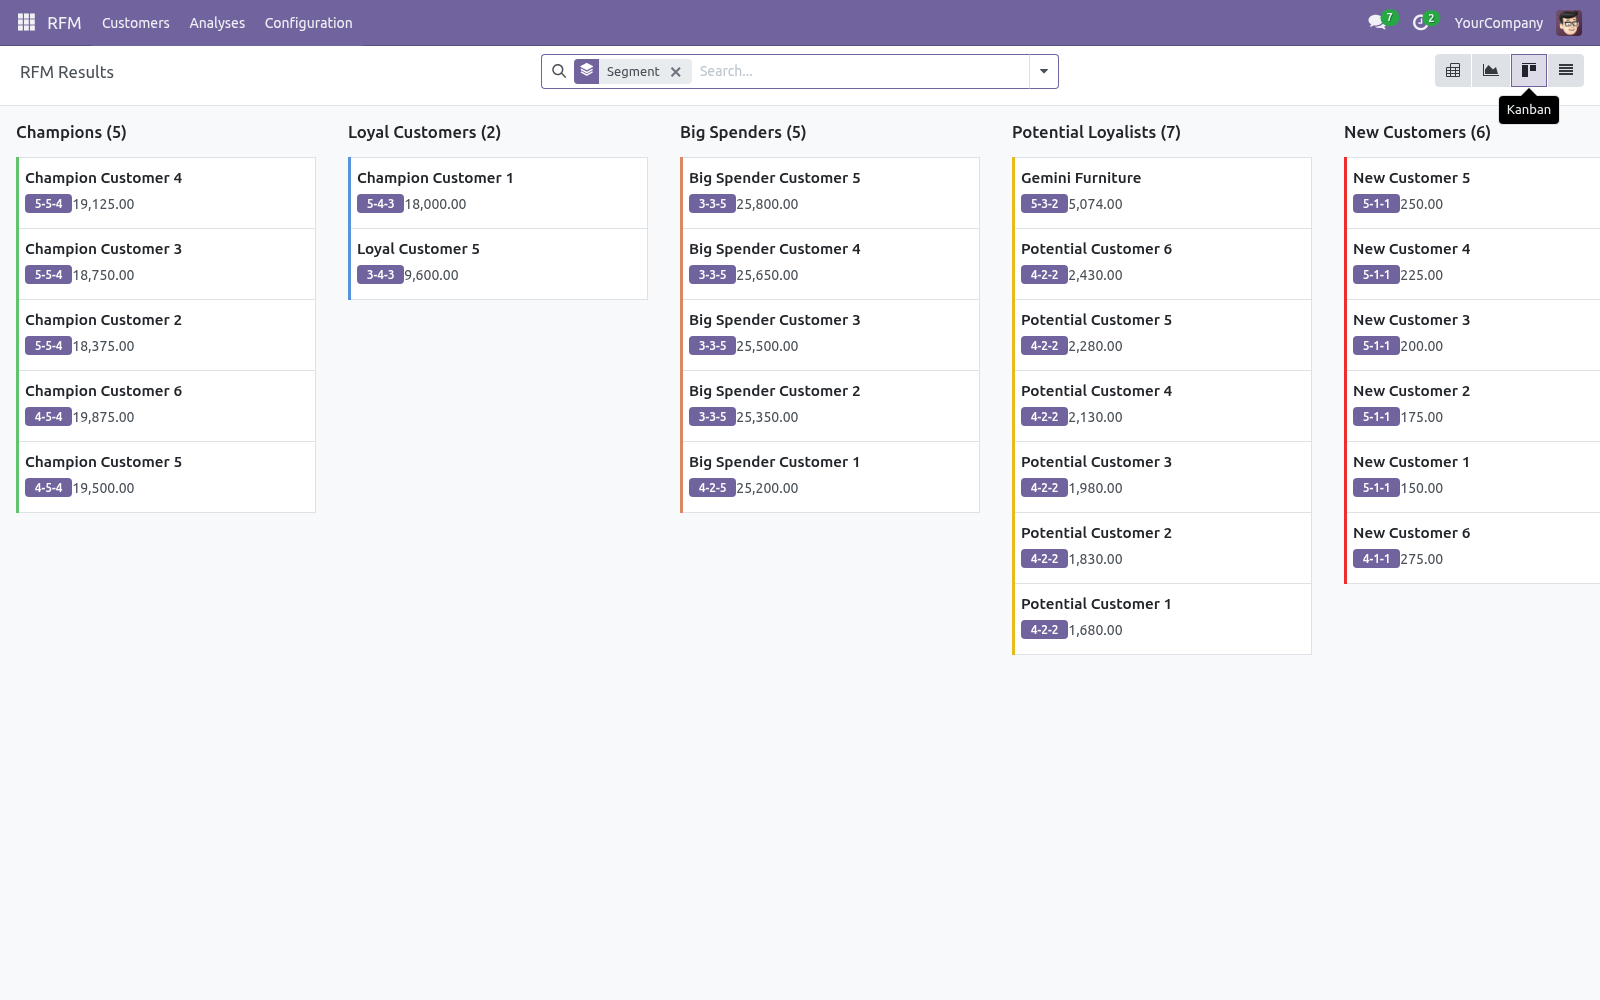Image resolution: width=1600 pixels, height=1000 pixels.
Task: Open the user avatar menu
Action: (1569, 22)
